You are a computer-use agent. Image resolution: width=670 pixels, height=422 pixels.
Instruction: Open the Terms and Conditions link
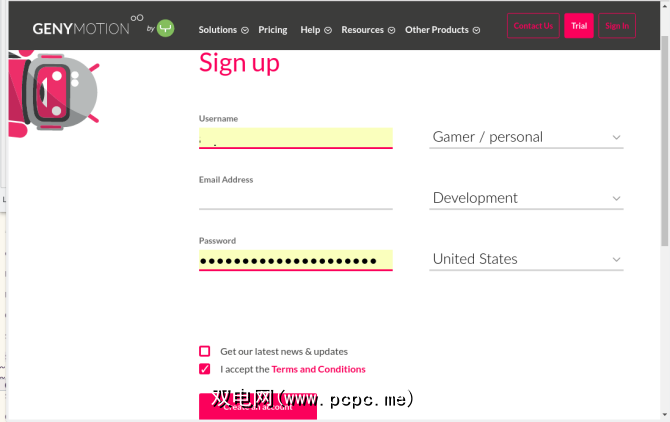click(x=318, y=369)
